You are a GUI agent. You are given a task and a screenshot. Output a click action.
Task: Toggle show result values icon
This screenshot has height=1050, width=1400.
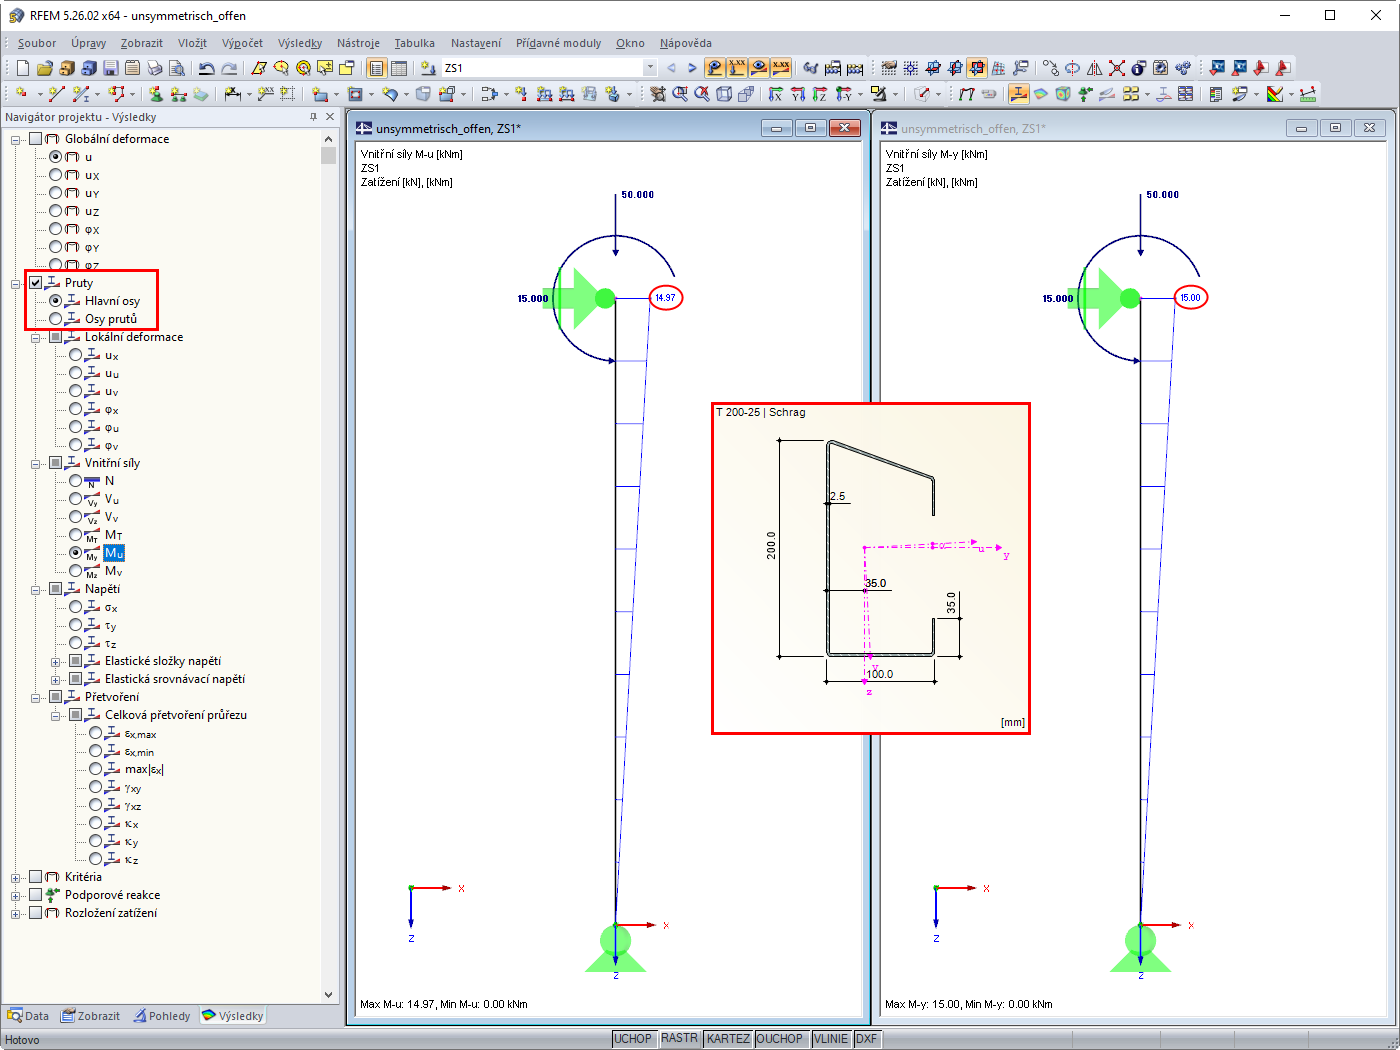click(781, 68)
